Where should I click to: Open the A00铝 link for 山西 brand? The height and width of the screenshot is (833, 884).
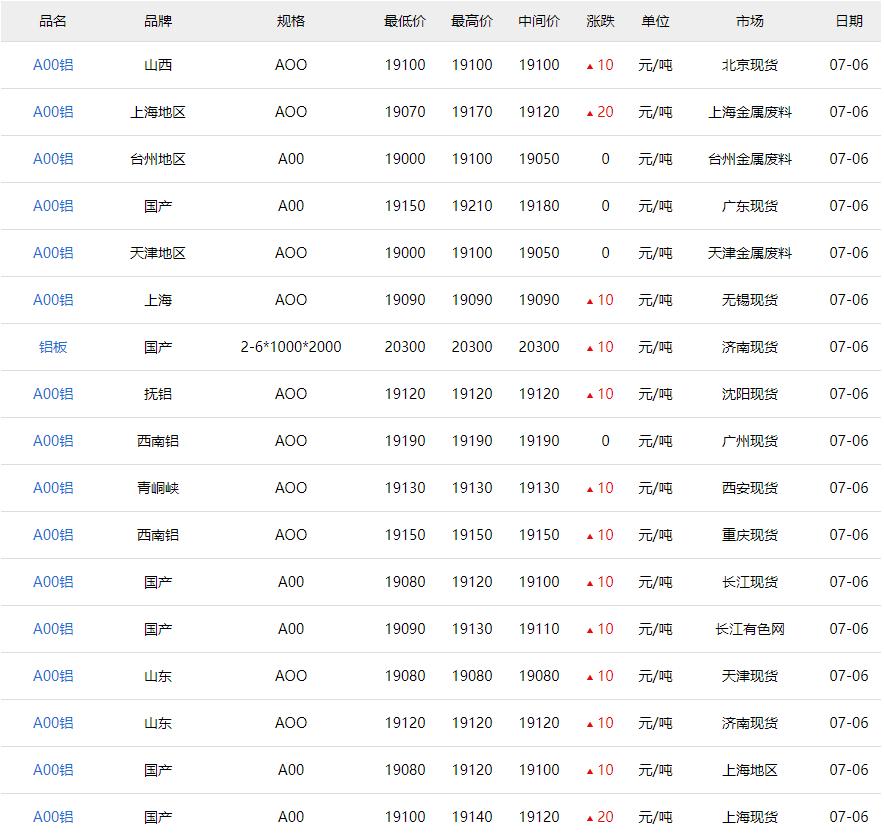pyautogui.click(x=53, y=65)
